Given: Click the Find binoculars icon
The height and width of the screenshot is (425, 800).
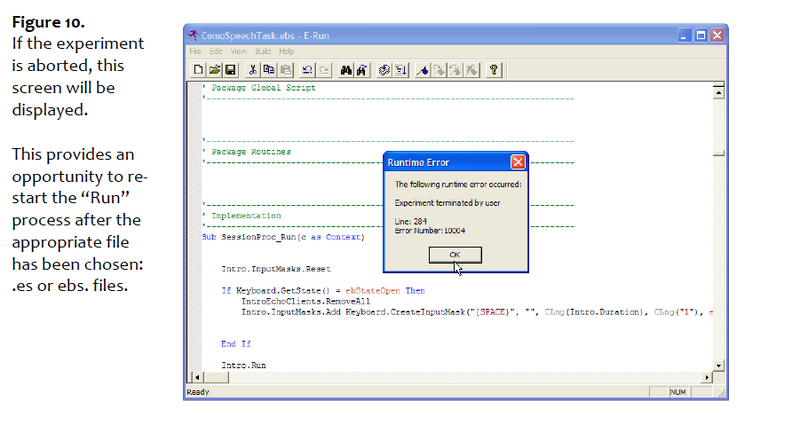Looking at the screenshot, I should [x=345, y=70].
